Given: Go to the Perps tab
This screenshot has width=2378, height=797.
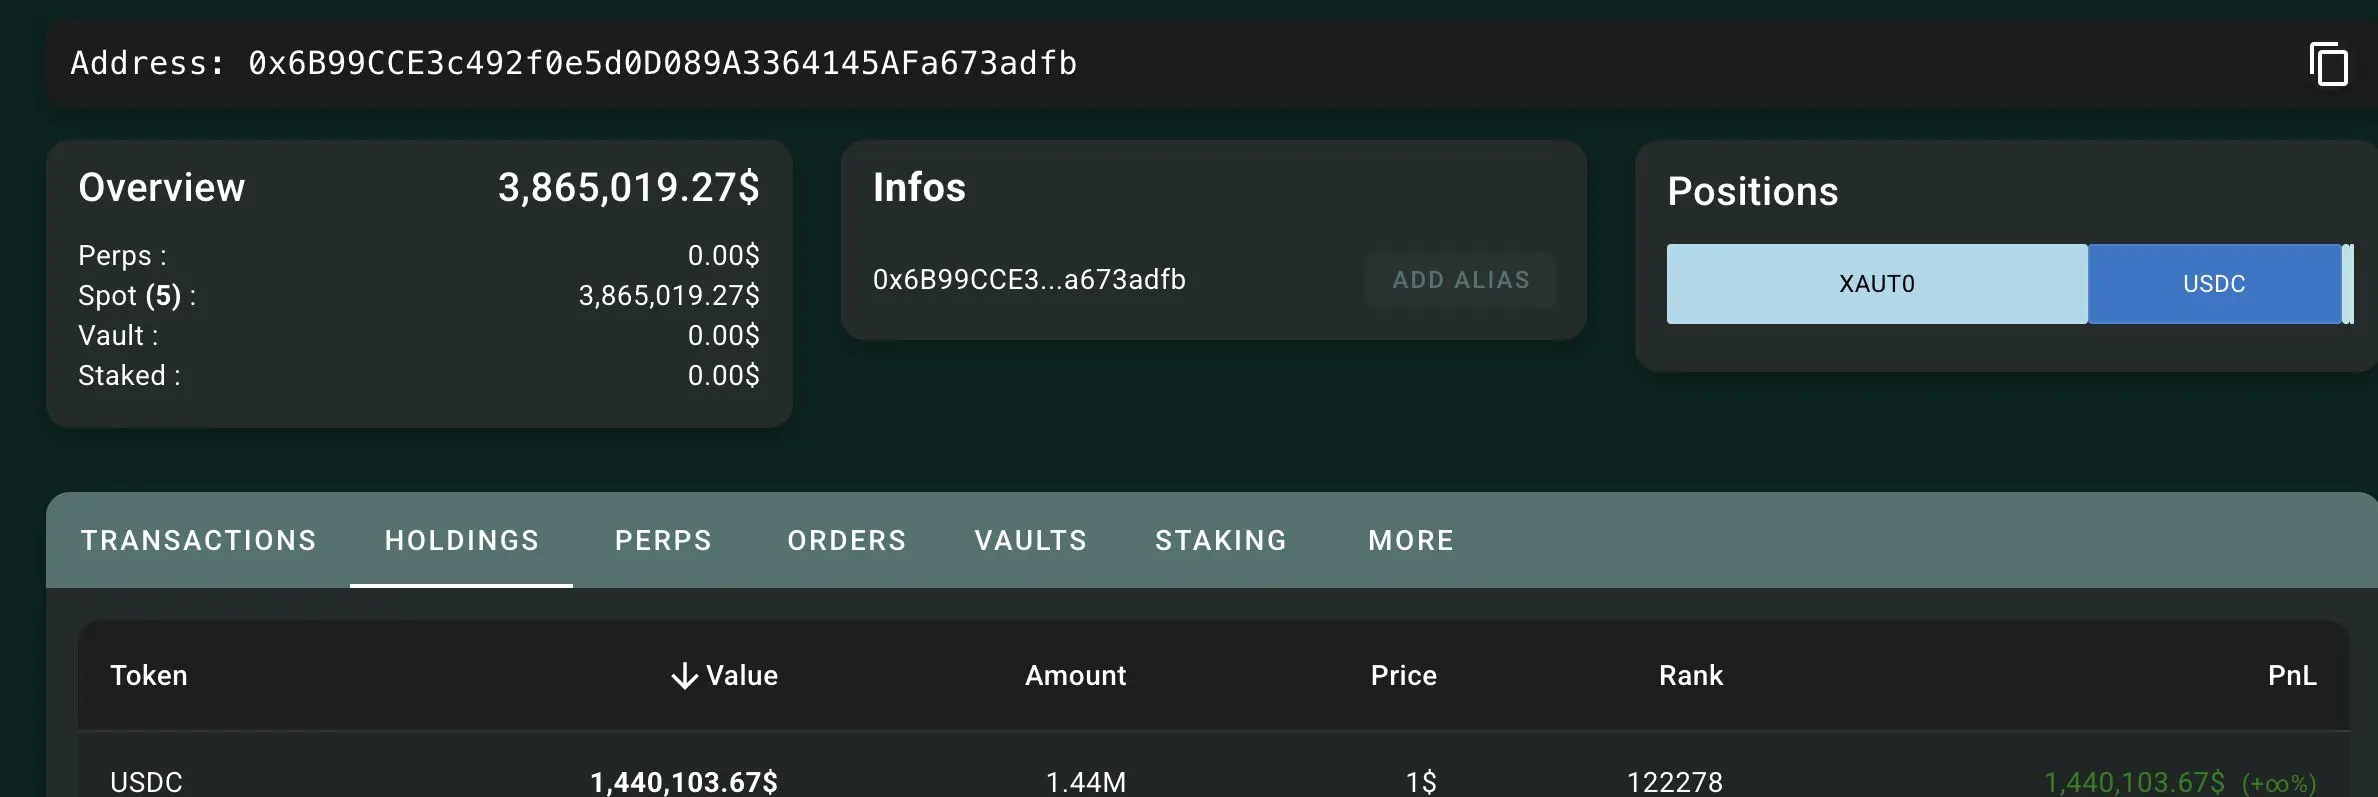Looking at the screenshot, I should 663,540.
